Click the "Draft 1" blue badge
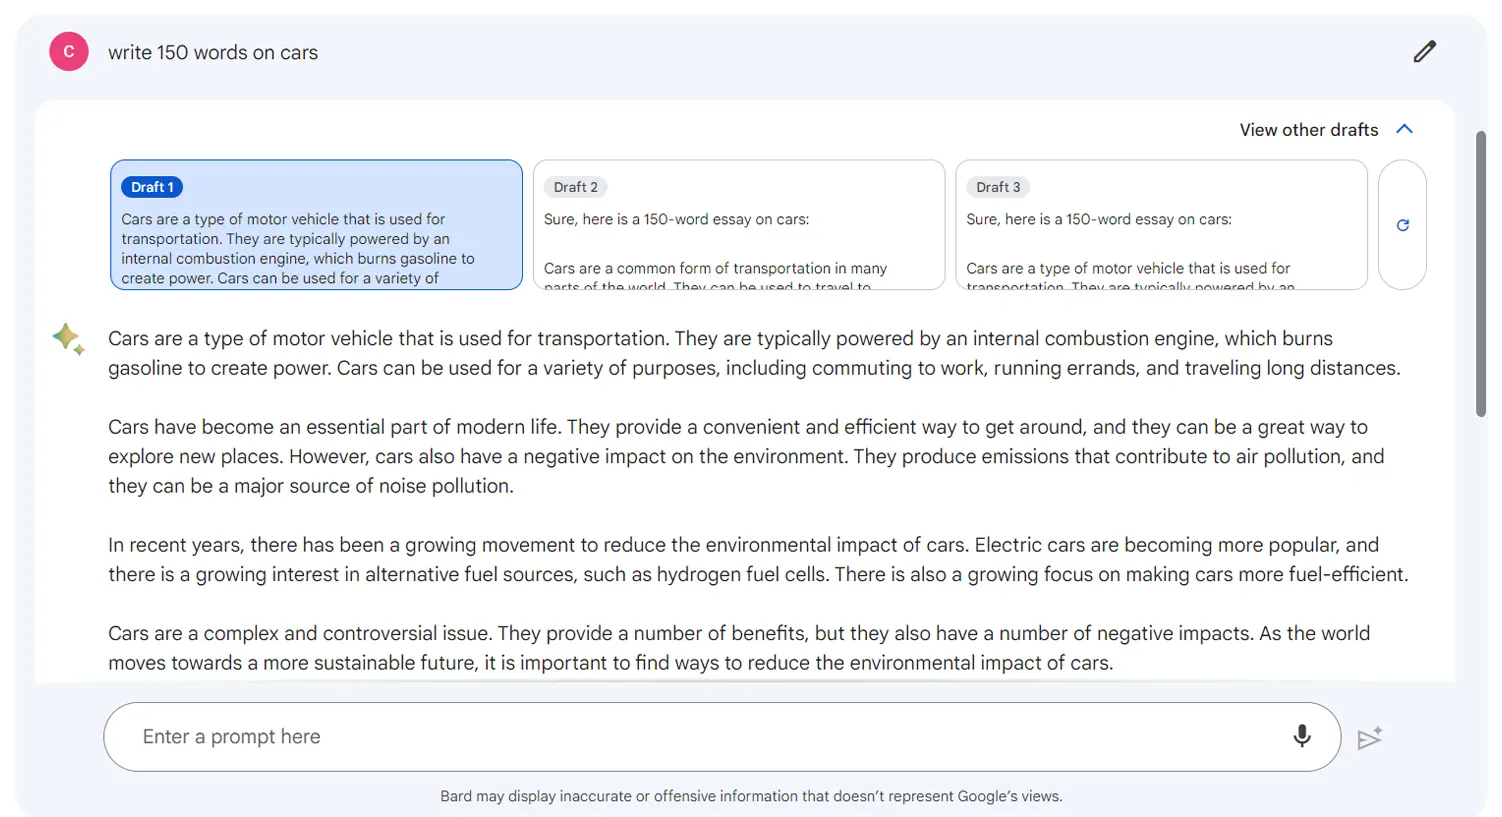Viewport: 1502px width, 817px height. point(152,187)
